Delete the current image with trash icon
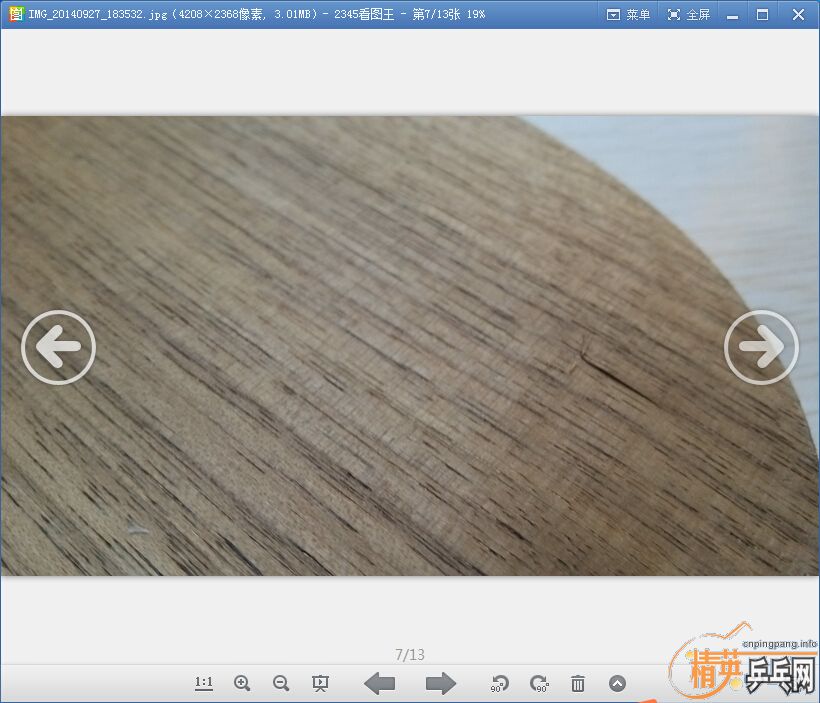The height and width of the screenshot is (703, 820). point(578,683)
